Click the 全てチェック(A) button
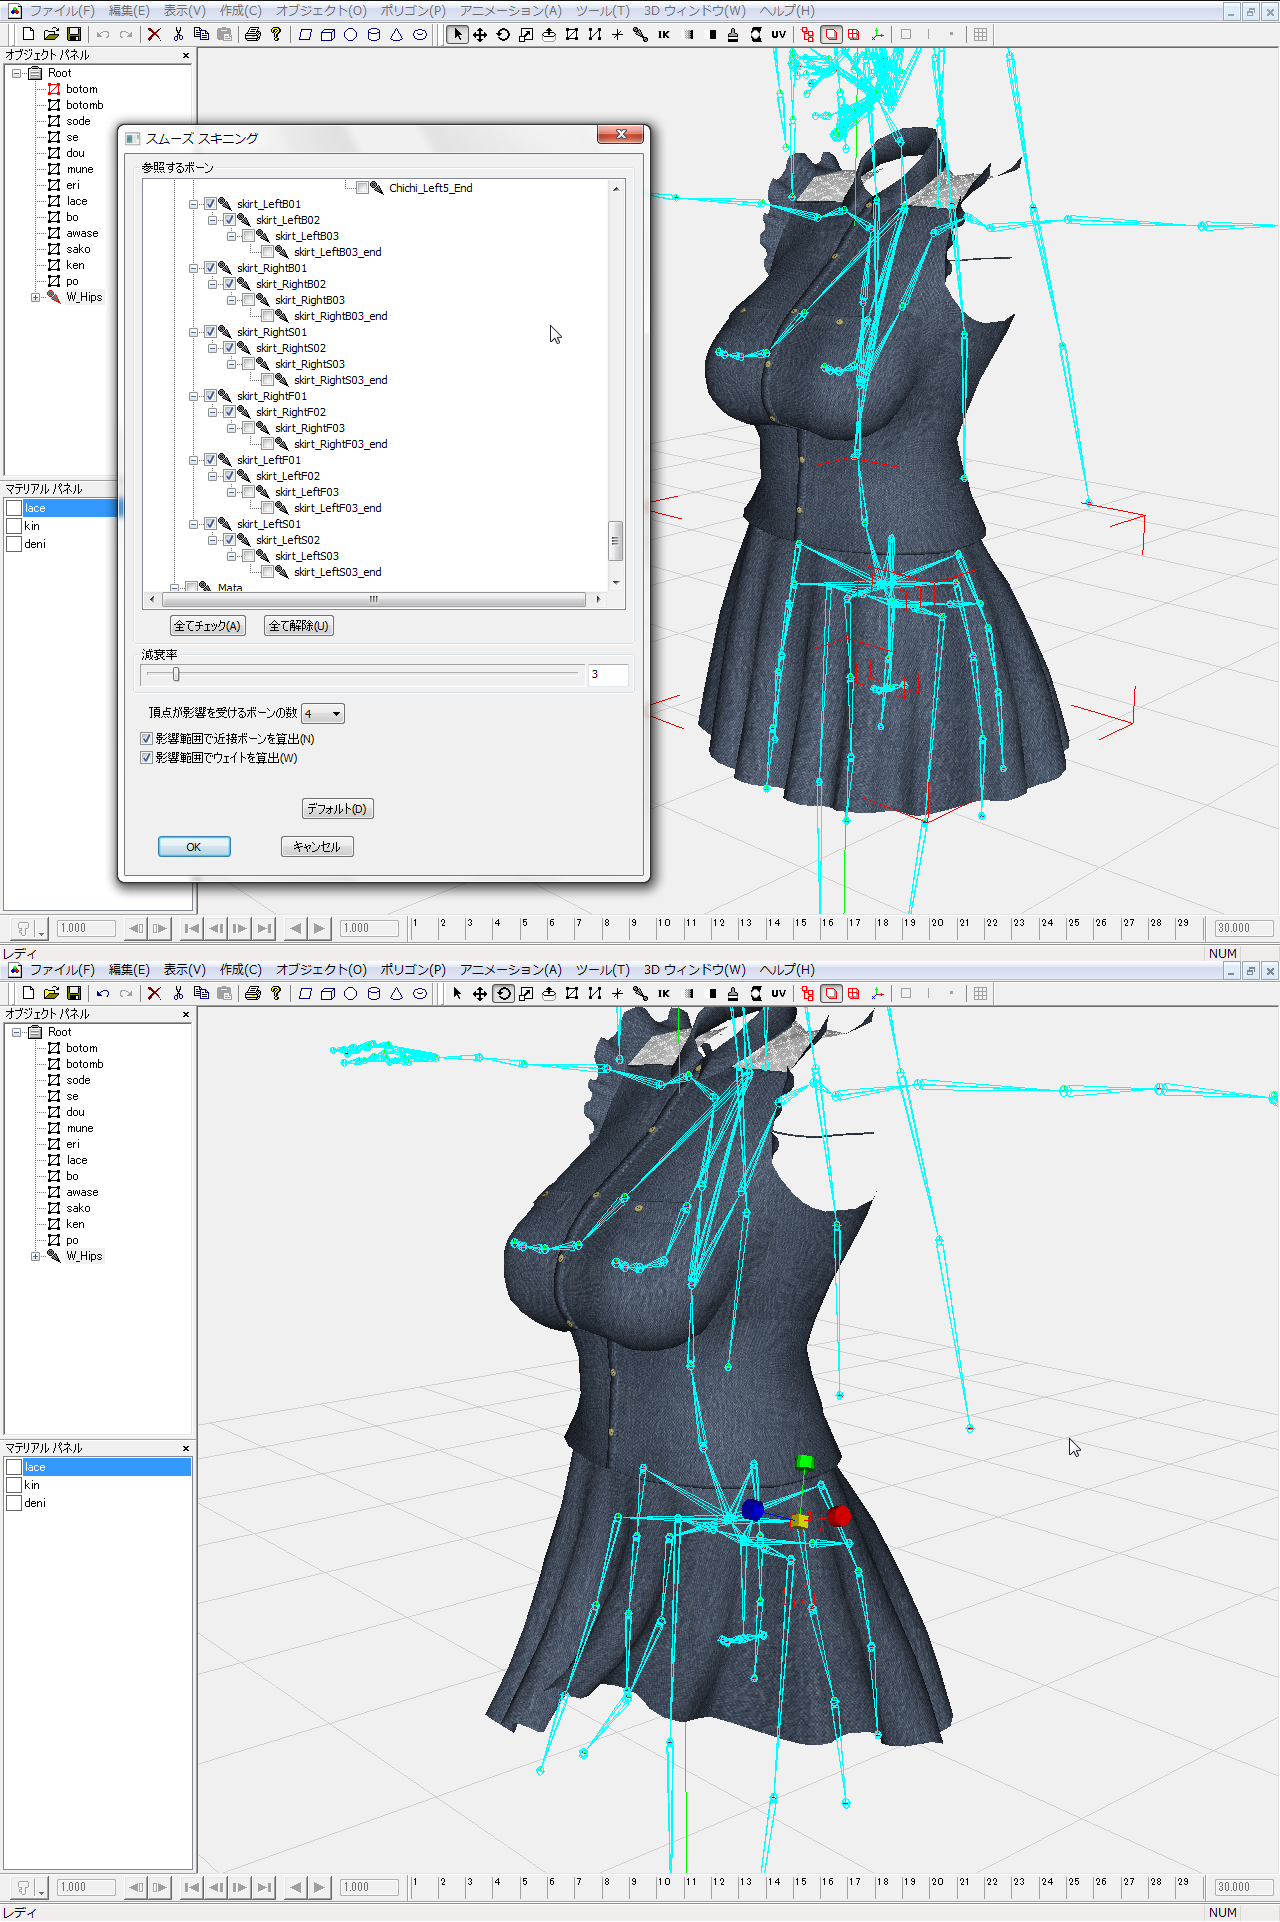The image size is (1280, 1922). coord(207,626)
